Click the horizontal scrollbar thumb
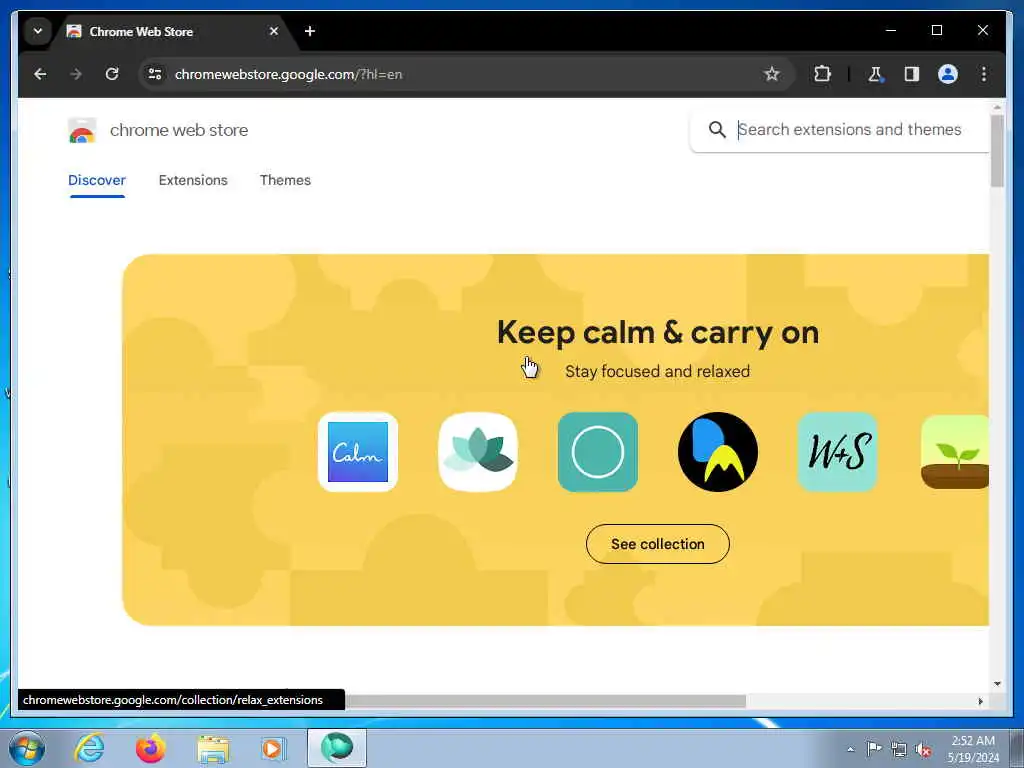Image resolution: width=1024 pixels, height=768 pixels. (545, 701)
